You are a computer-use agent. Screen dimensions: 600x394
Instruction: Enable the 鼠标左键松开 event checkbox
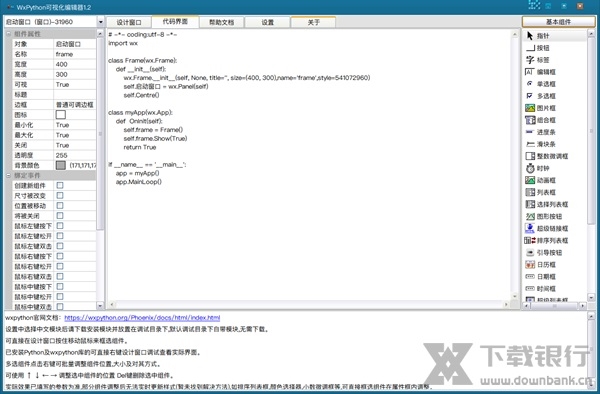60,236
